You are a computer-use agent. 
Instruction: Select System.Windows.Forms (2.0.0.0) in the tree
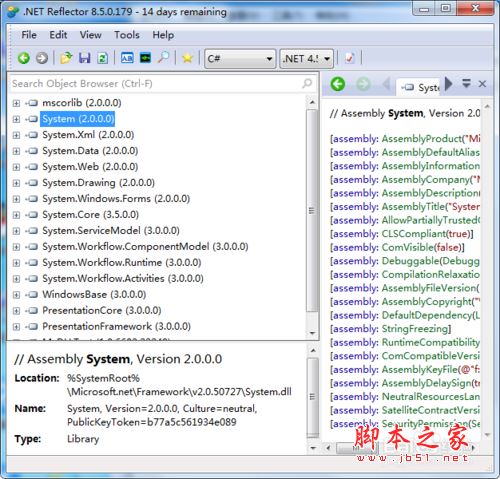[x=116, y=199]
